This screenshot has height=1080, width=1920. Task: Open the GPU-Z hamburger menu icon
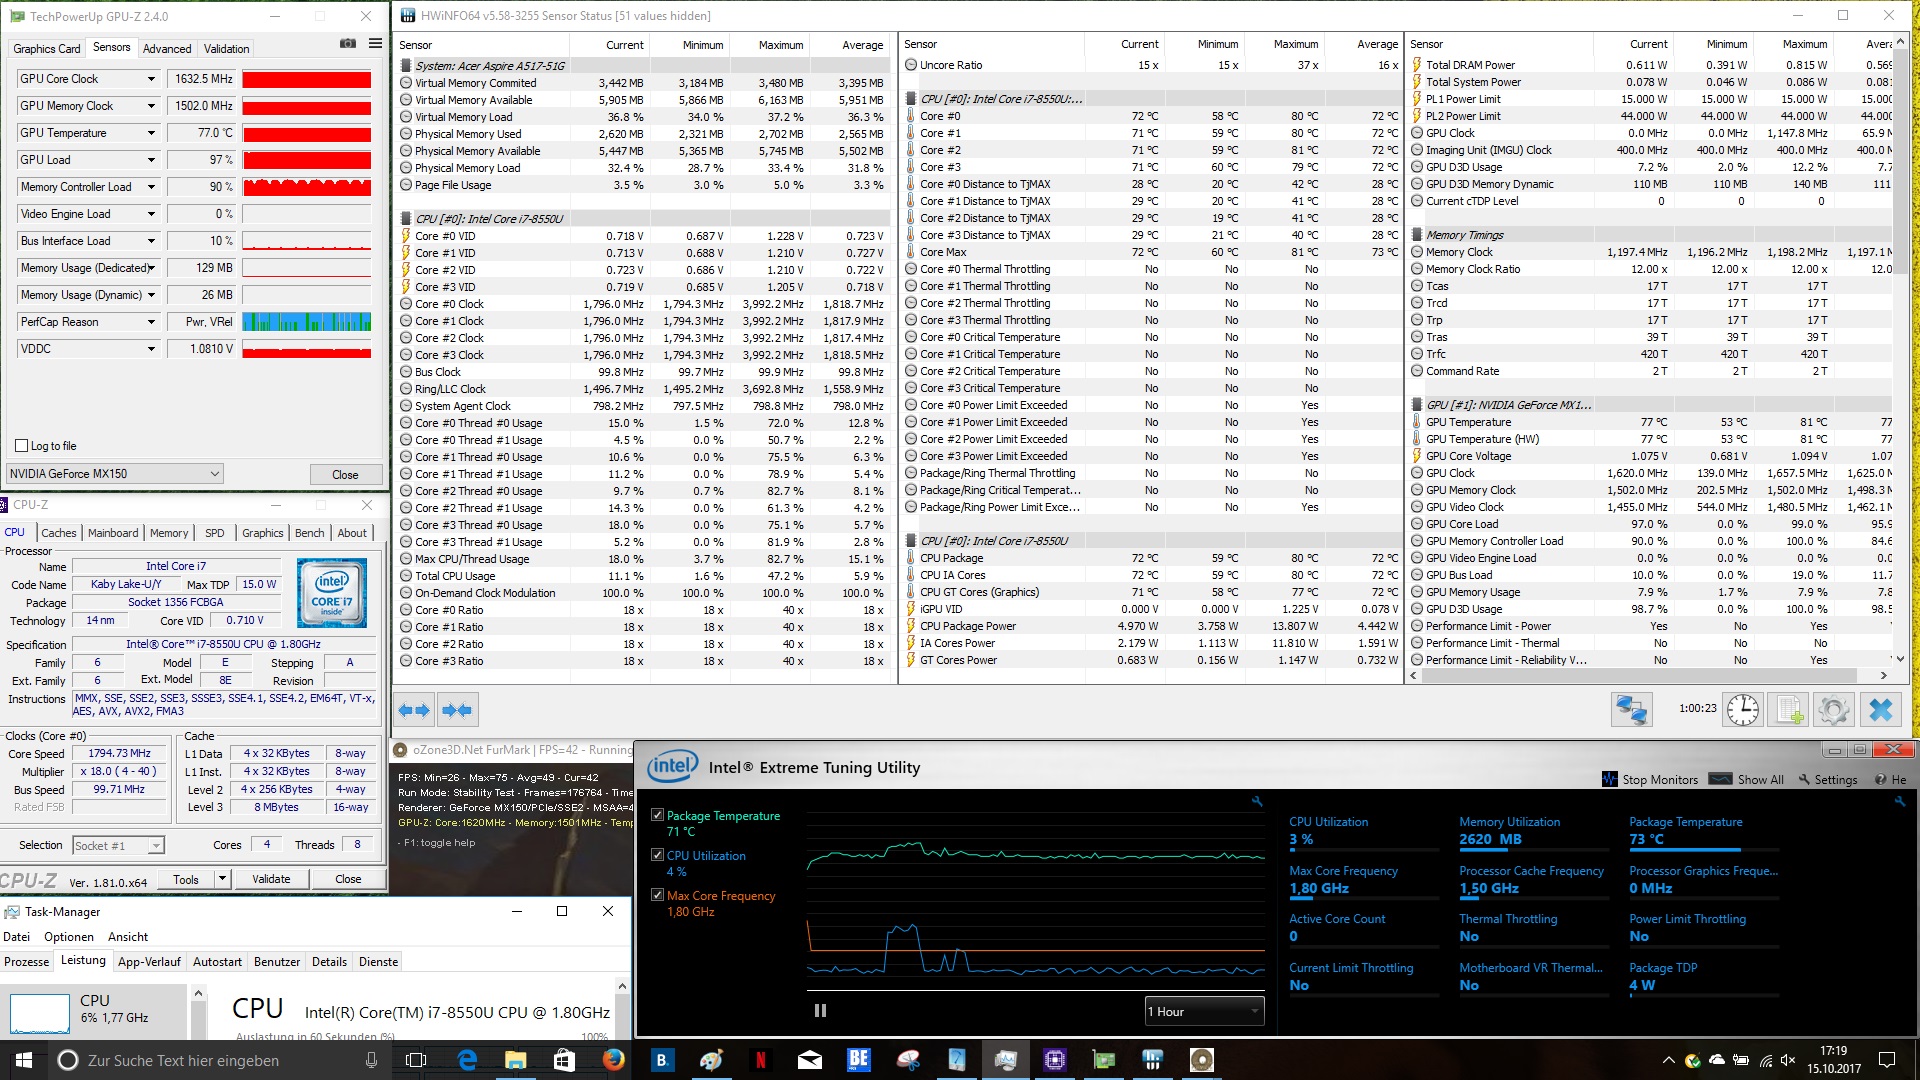tap(375, 44)
